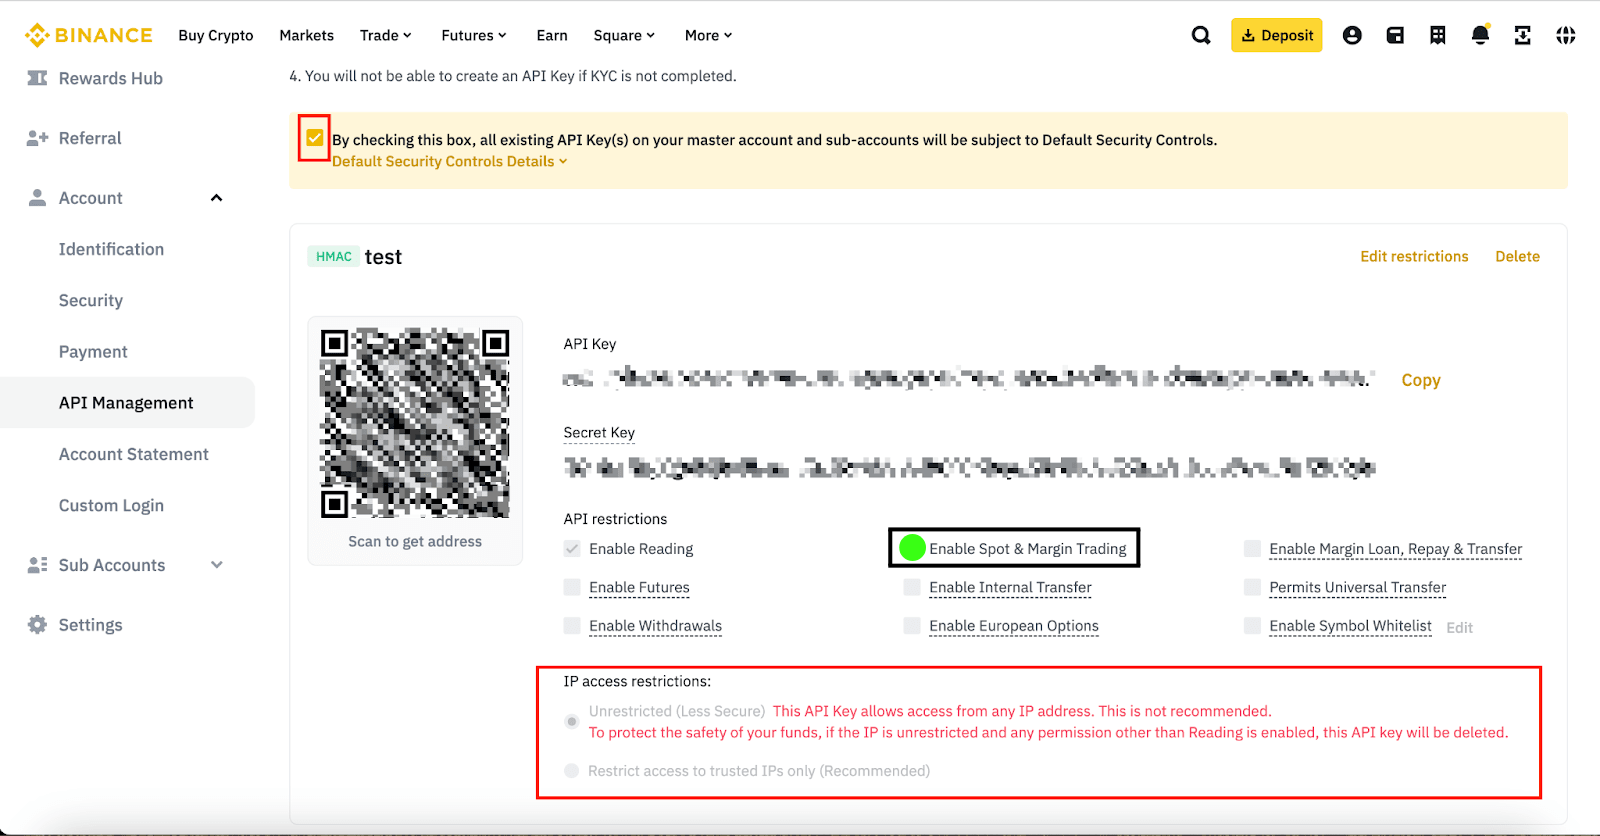Expand the Trade dropdown menu
1600x836 pixels.
[x=386, y=35]
